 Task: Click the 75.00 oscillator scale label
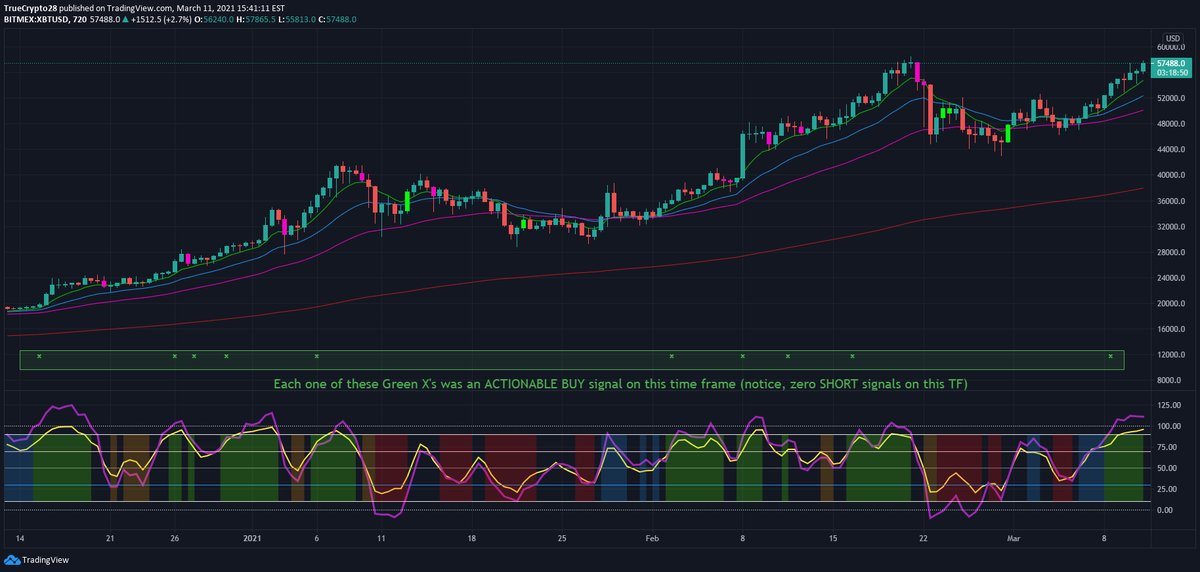pos(1169,447)
